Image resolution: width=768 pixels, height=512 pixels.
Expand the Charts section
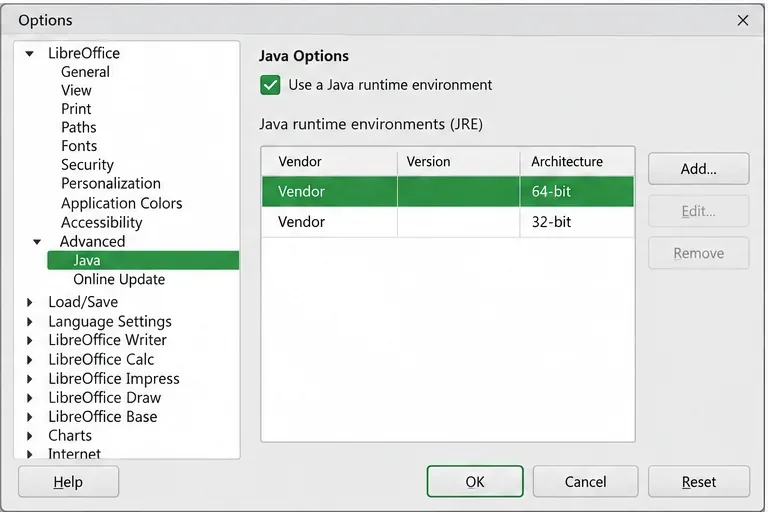tap(30, 436)
